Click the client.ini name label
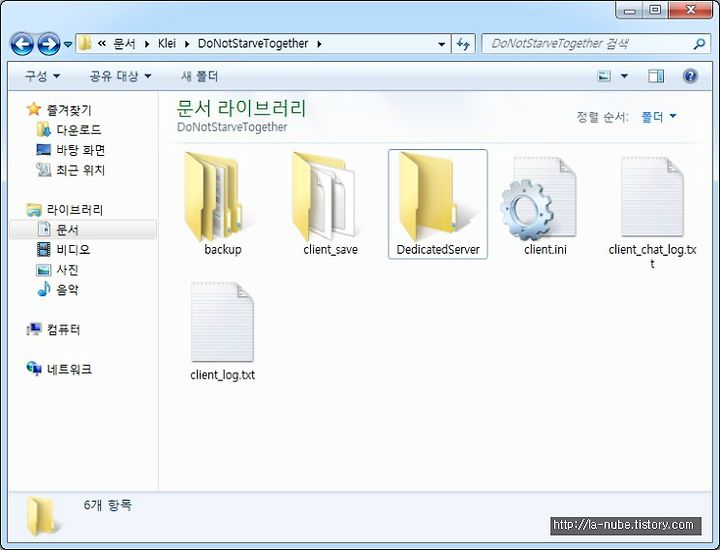Image resolution: width=720 pixels, height=550 pixels. pyautogui.click(x=545, y=249)
